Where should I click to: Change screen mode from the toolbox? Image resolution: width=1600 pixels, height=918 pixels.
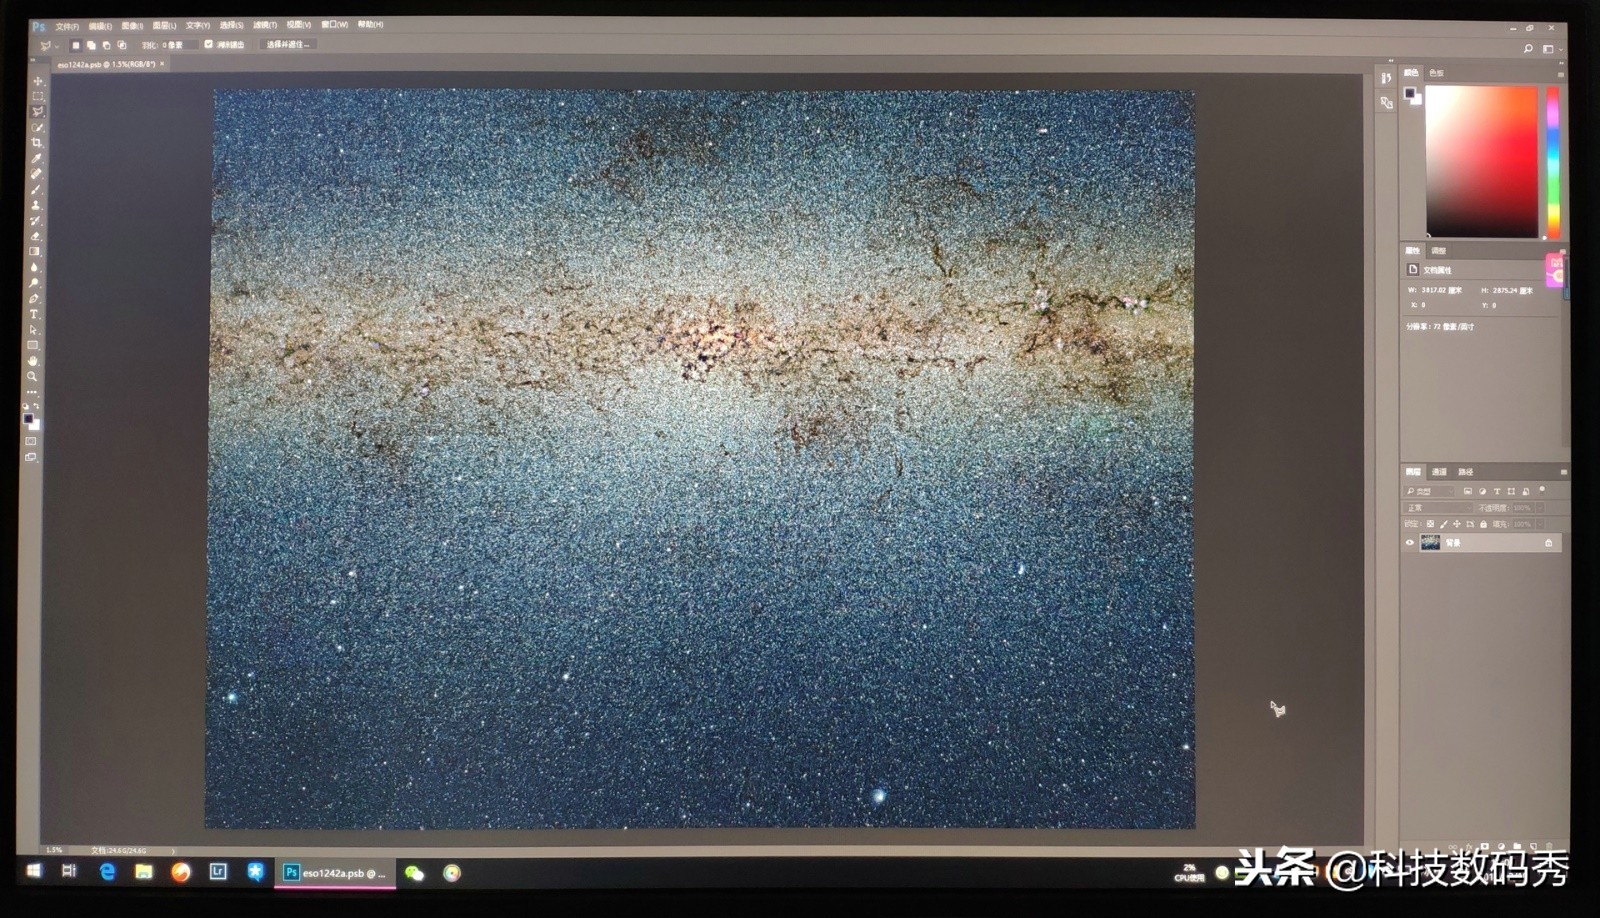click(31, 457)
